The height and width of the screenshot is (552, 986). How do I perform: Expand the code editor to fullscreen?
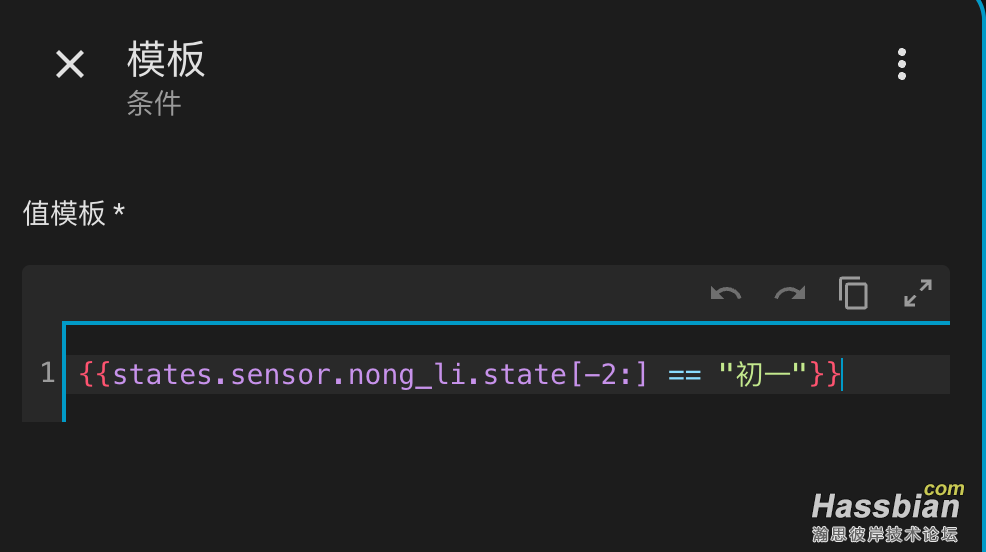click(x=917, y=293)
